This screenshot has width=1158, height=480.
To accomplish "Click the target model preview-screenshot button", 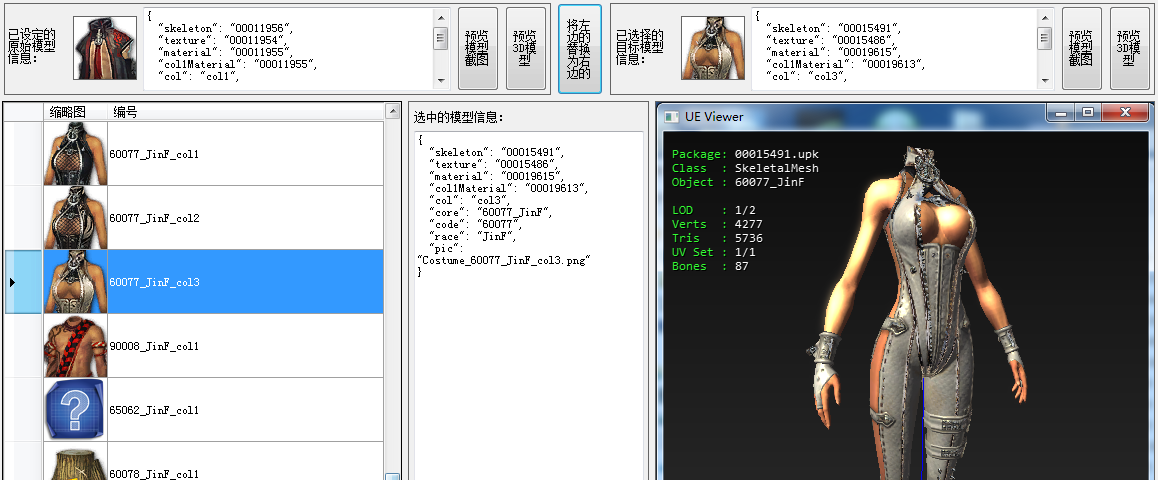I will 1081,48.
